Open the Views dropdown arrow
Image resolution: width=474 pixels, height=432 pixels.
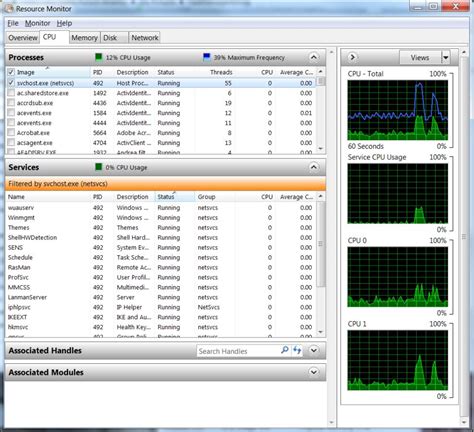point(446,58)
